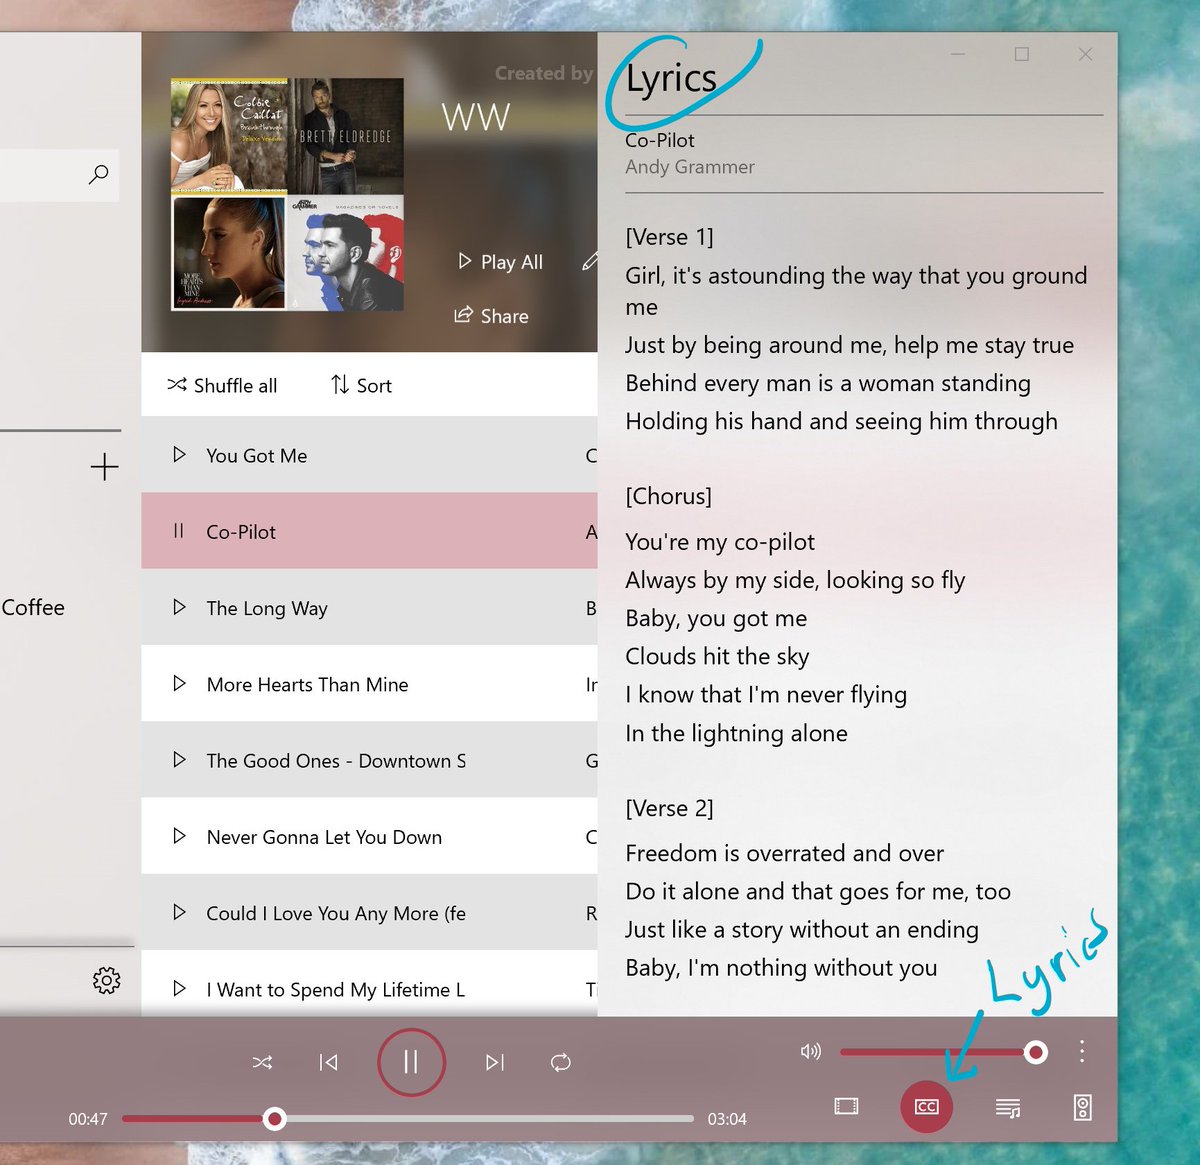Click Play All on the playlist

pyautogui.click(x=500, y=261)
